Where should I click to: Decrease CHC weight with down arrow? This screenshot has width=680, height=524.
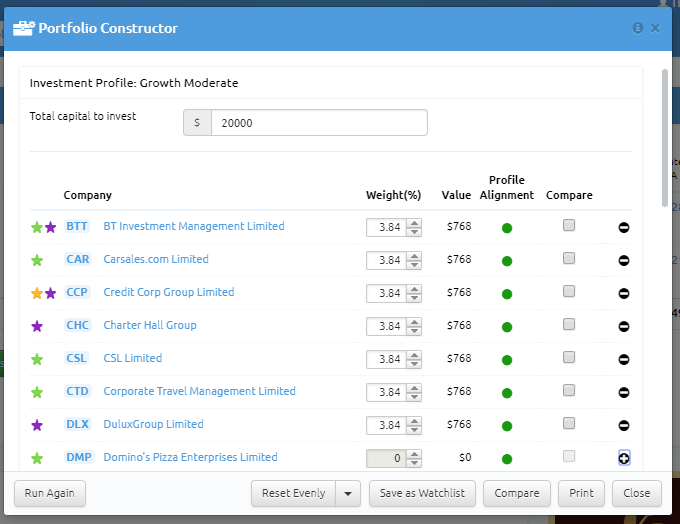414,331
